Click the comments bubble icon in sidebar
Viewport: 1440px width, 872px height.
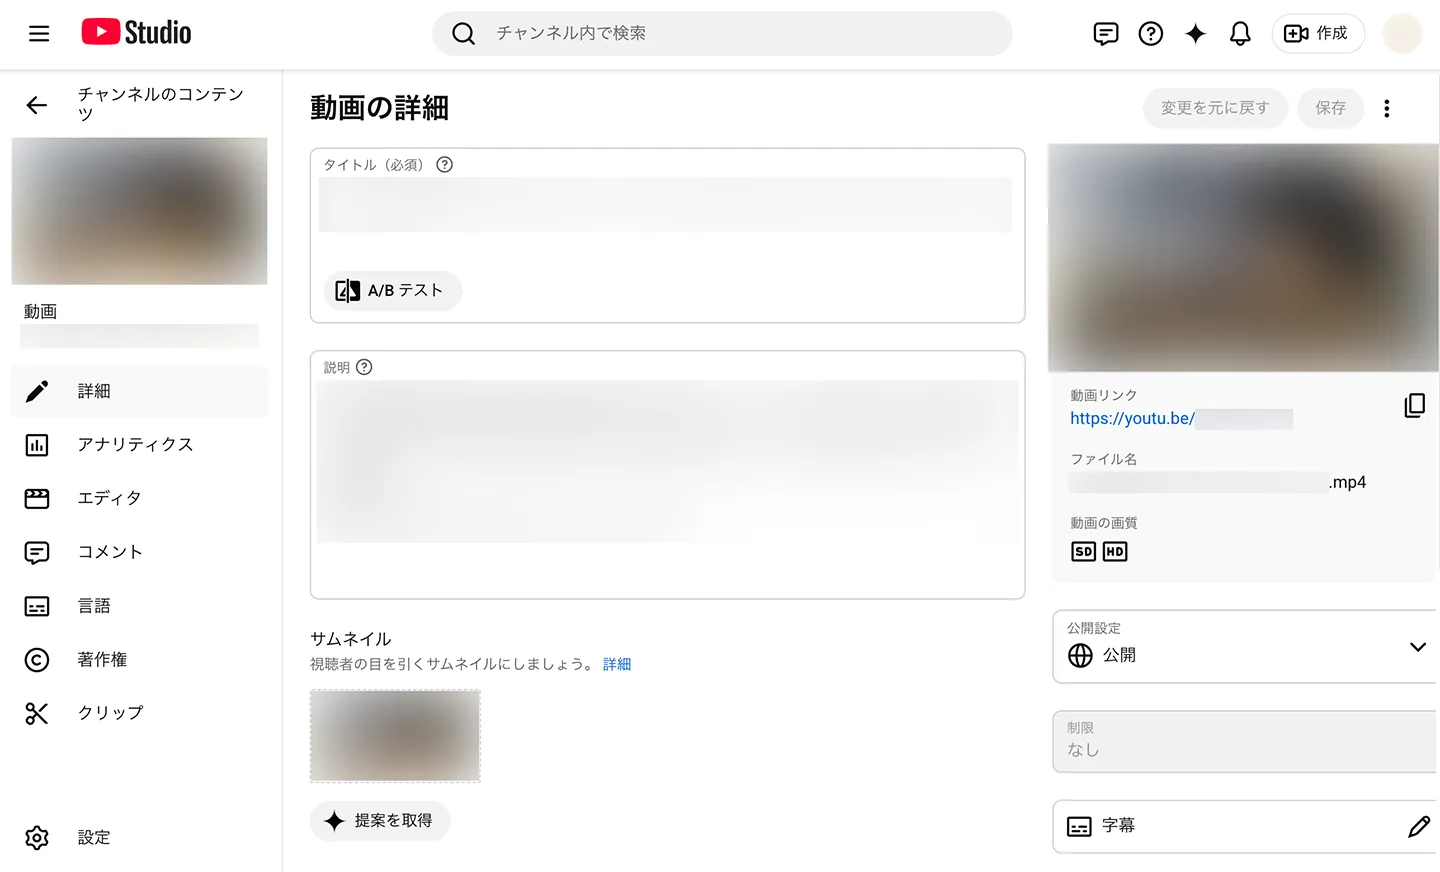point(37,552)
